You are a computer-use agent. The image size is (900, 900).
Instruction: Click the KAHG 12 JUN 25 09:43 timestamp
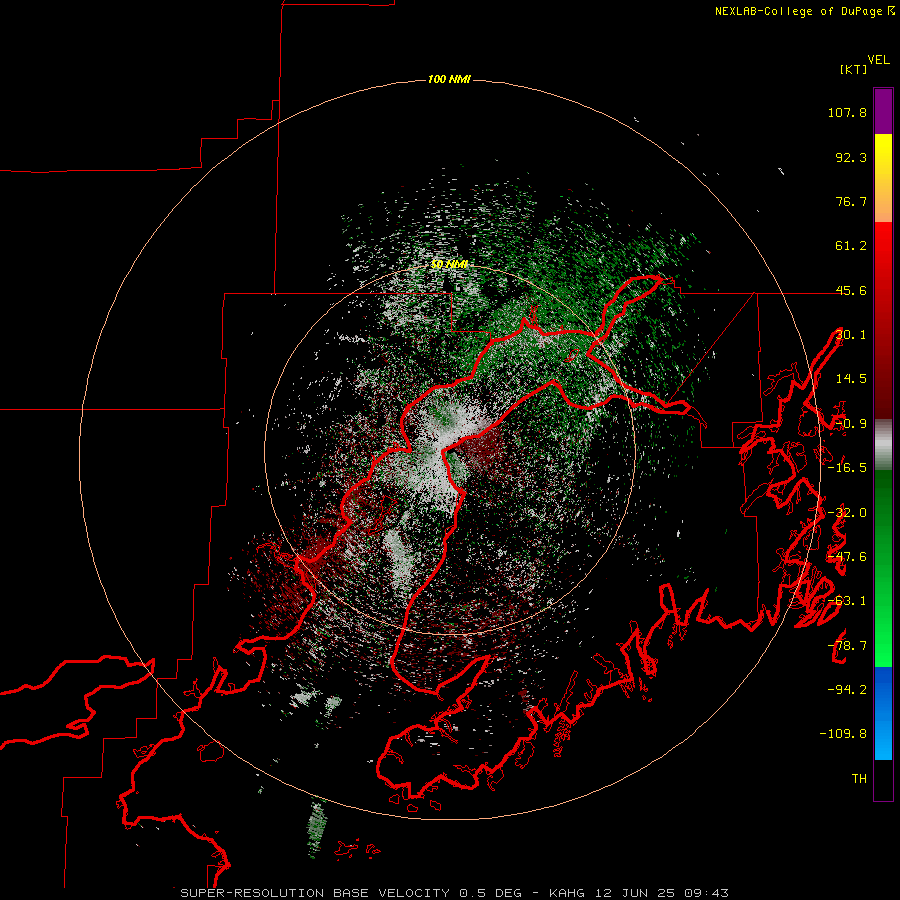pyautogui.click(x=639, y=893)
